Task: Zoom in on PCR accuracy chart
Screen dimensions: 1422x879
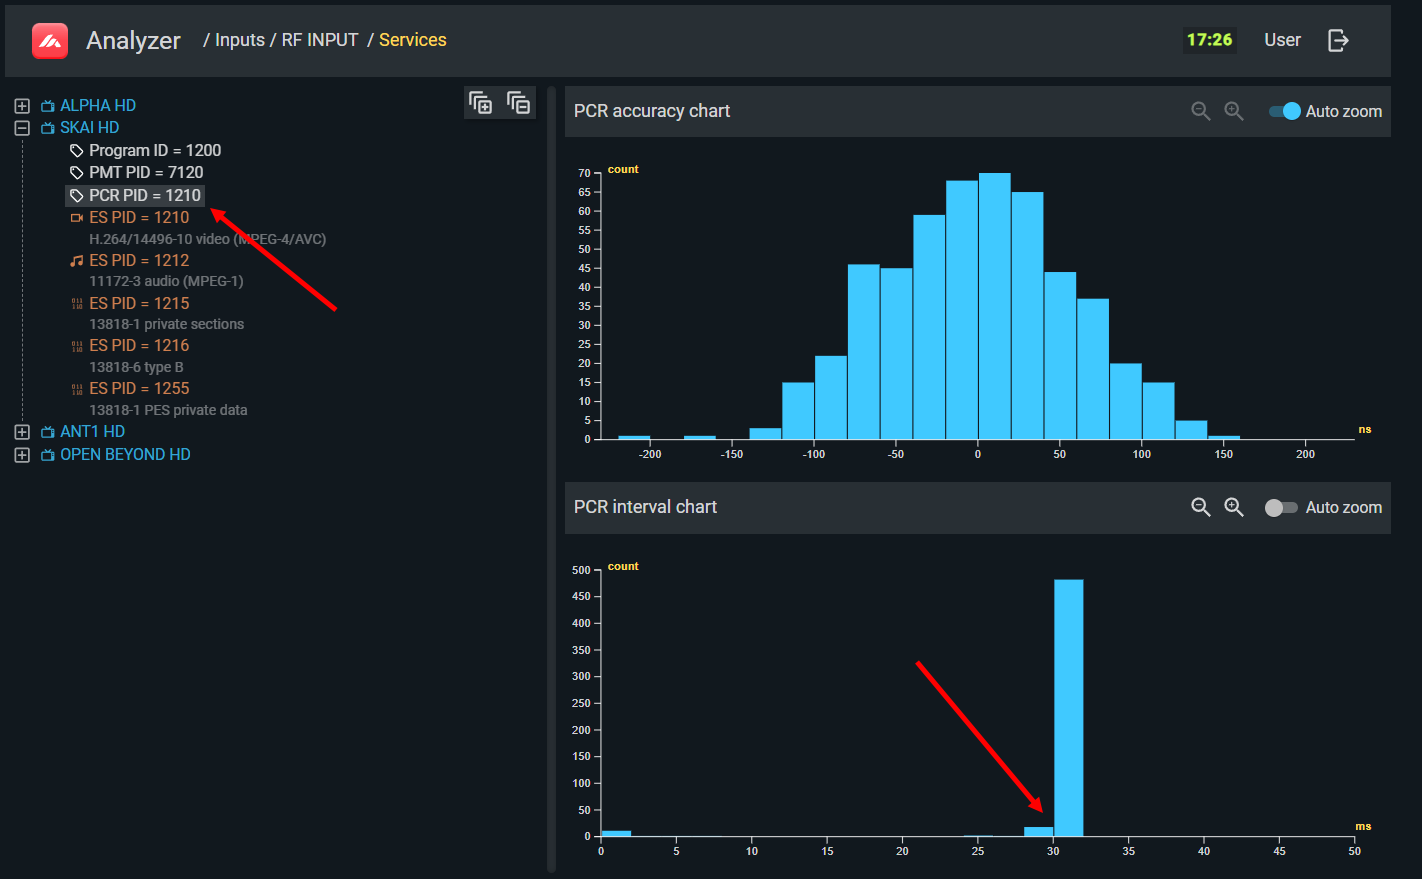Action: point(1234,111)
